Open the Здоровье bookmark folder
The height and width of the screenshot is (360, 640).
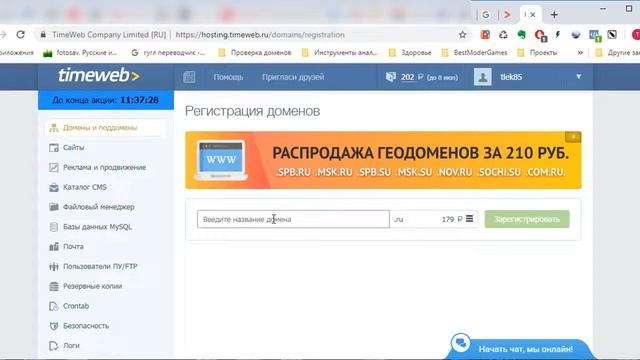pos(410,53)
